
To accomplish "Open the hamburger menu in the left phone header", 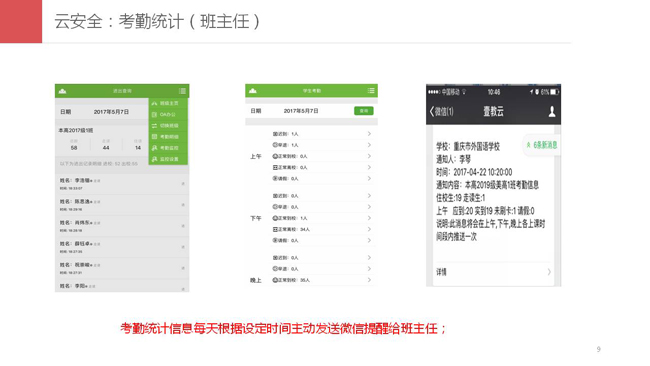I will [182, 91].
